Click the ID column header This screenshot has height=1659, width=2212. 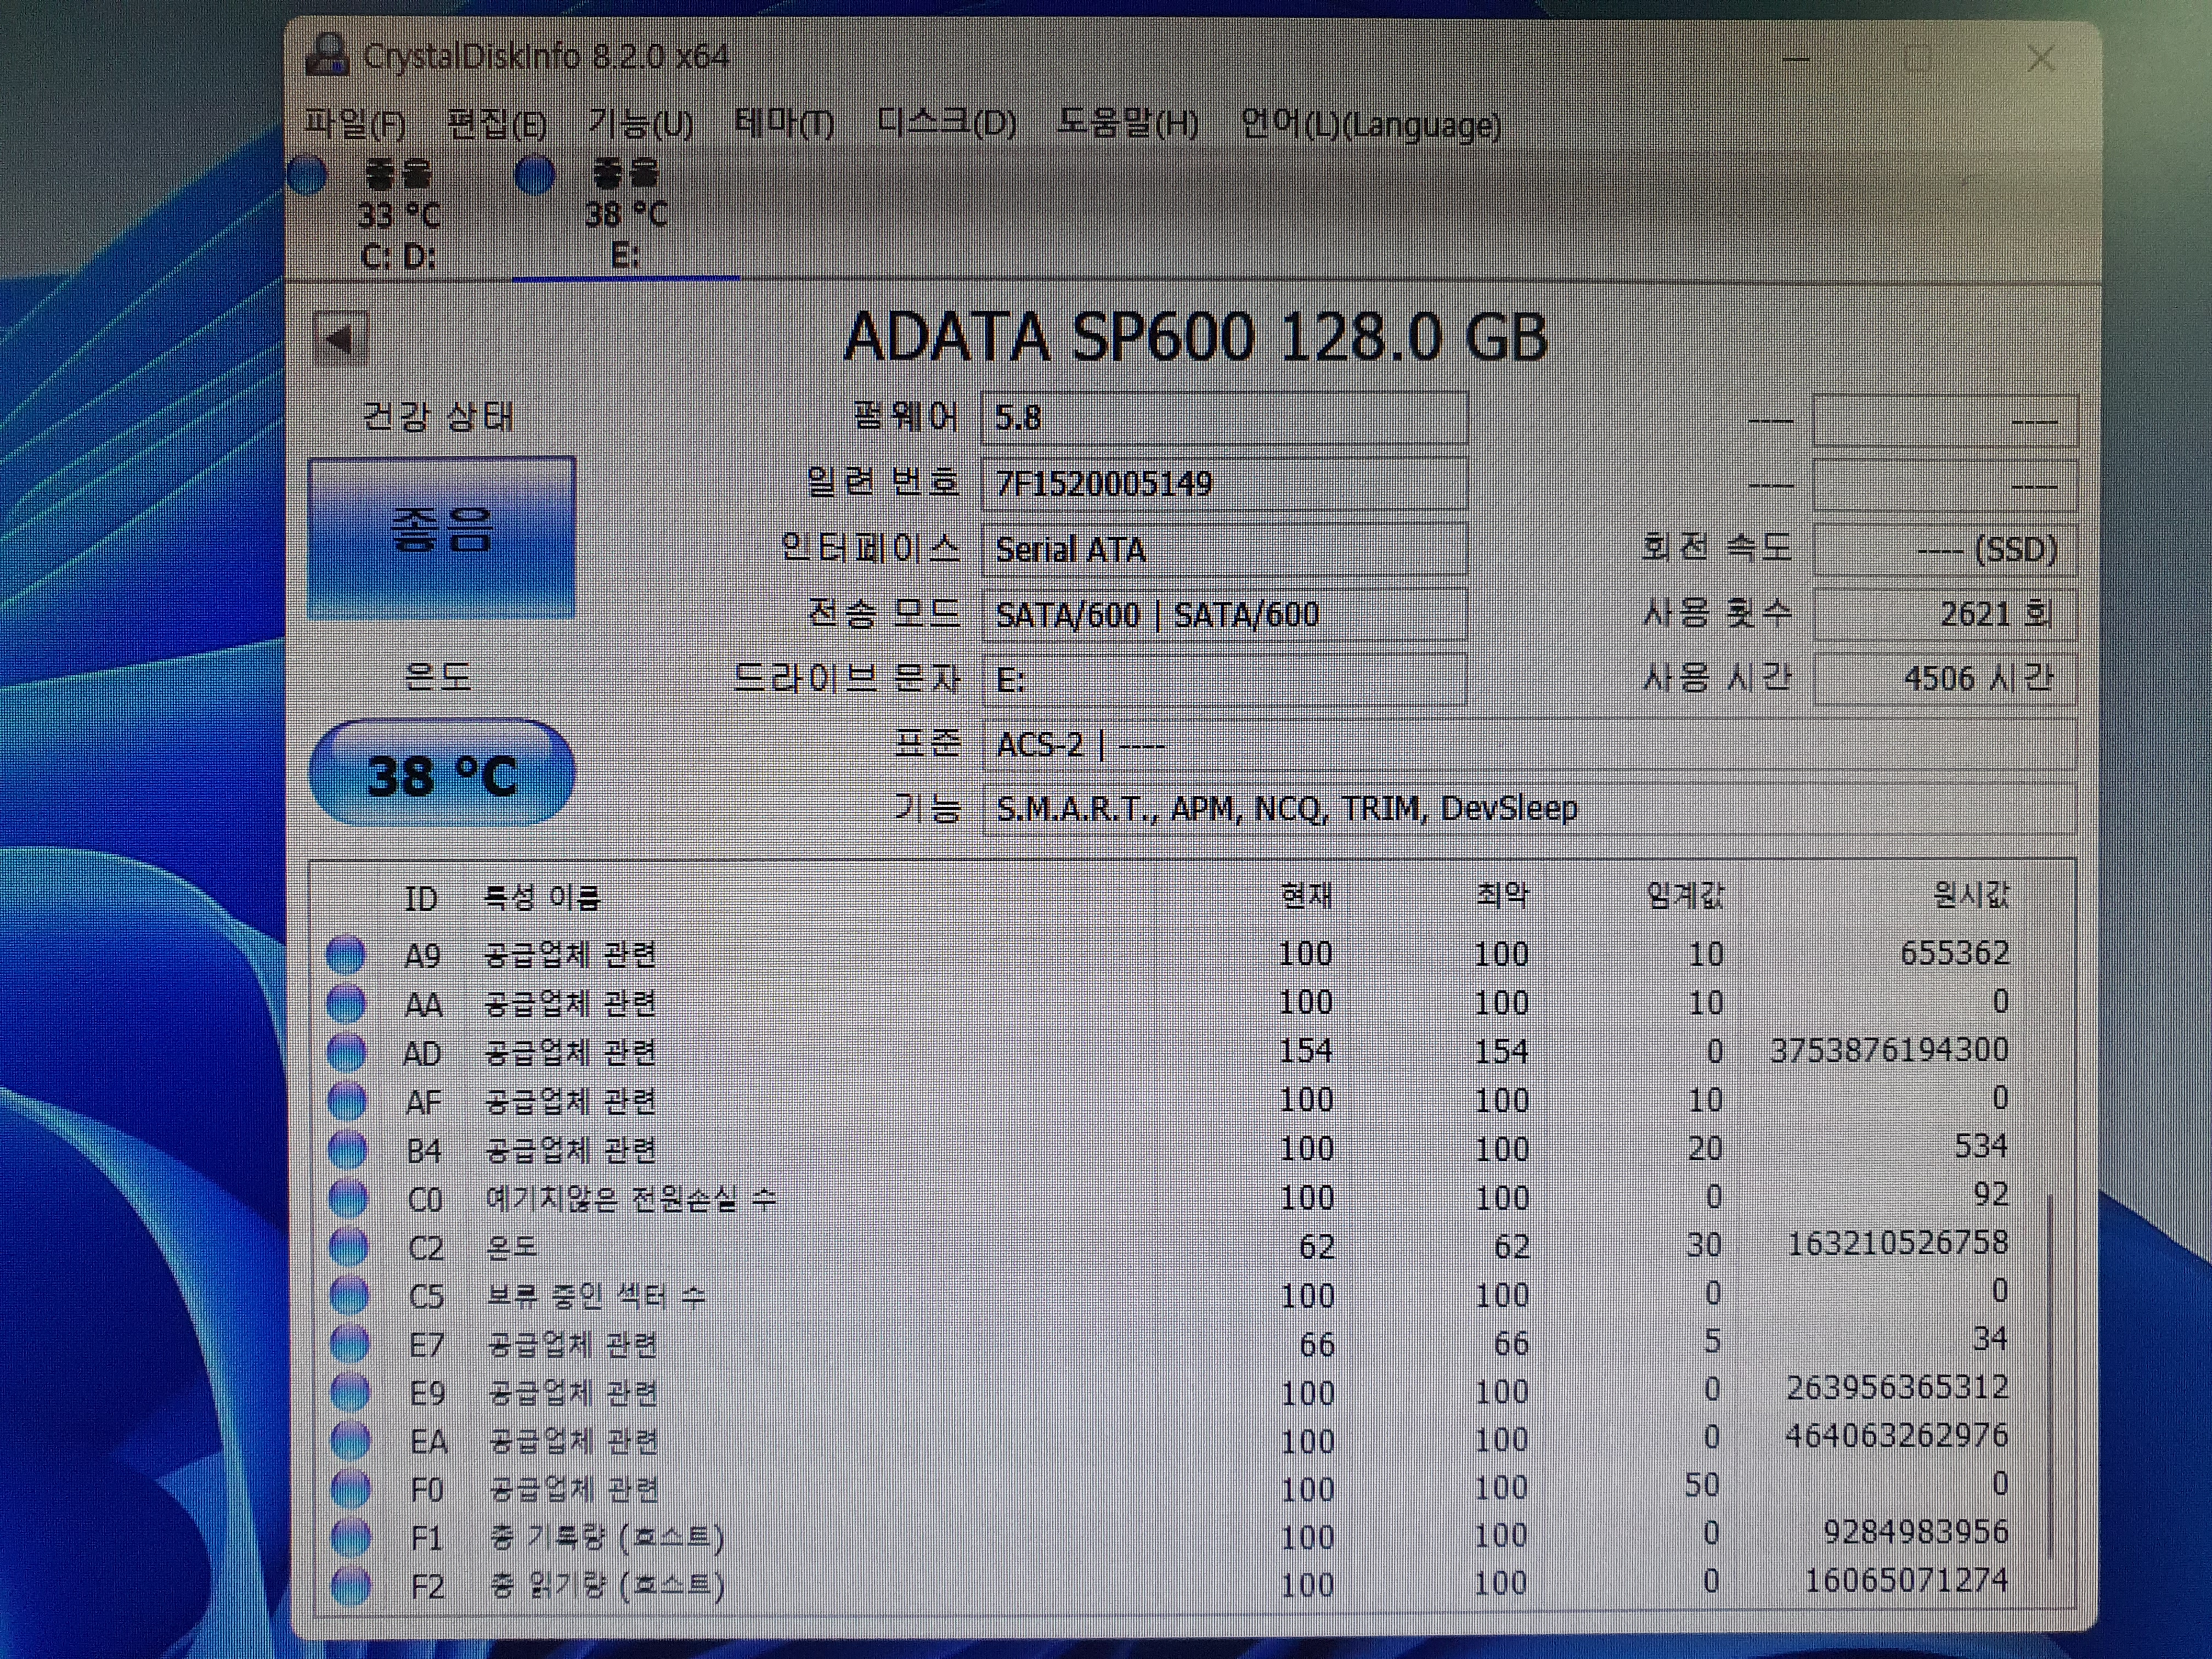(421, 898)
